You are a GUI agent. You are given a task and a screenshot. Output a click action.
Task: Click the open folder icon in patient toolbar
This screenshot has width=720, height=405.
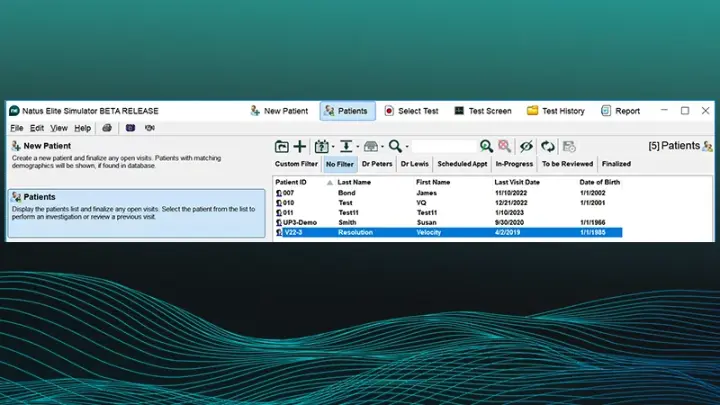tap(281, 146)
